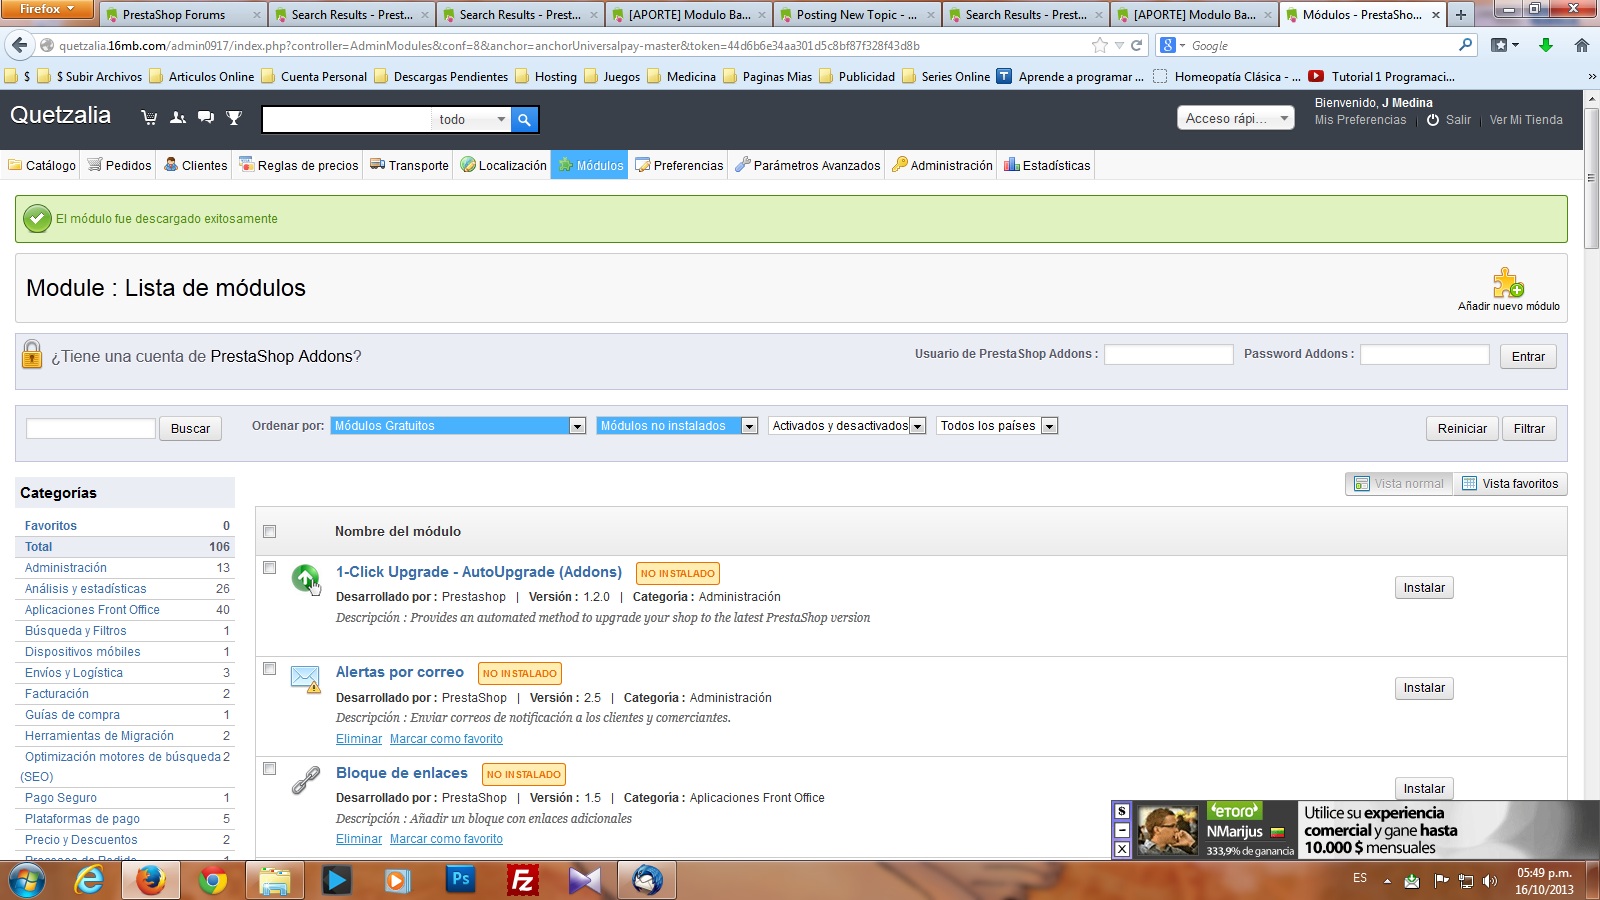
Task: Close the eToro advertisement with X
Action: (x=1122, y=849)
